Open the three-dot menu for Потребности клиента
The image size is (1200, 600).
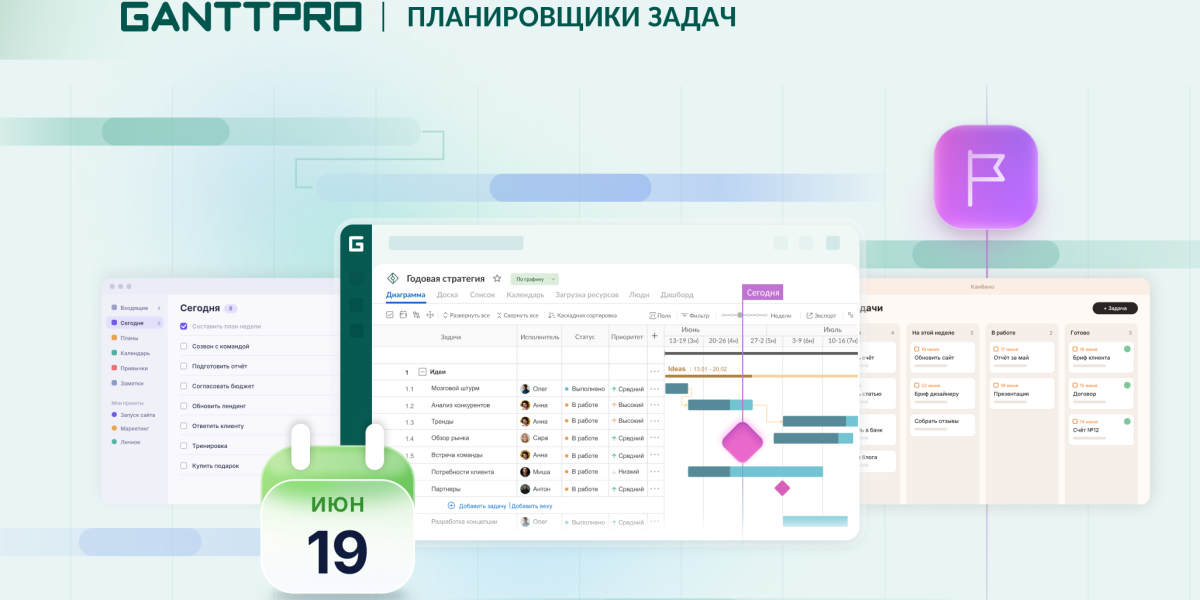click(655, 471)
